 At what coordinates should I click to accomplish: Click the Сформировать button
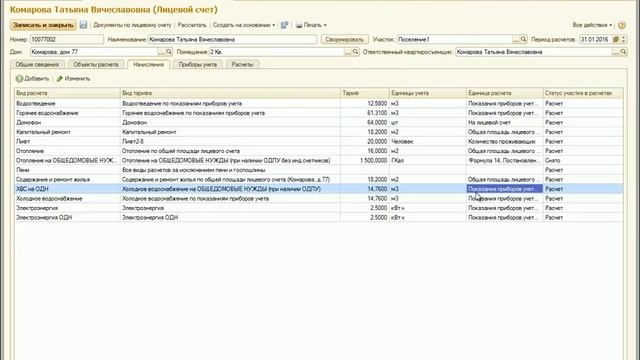tap(344, 40)
